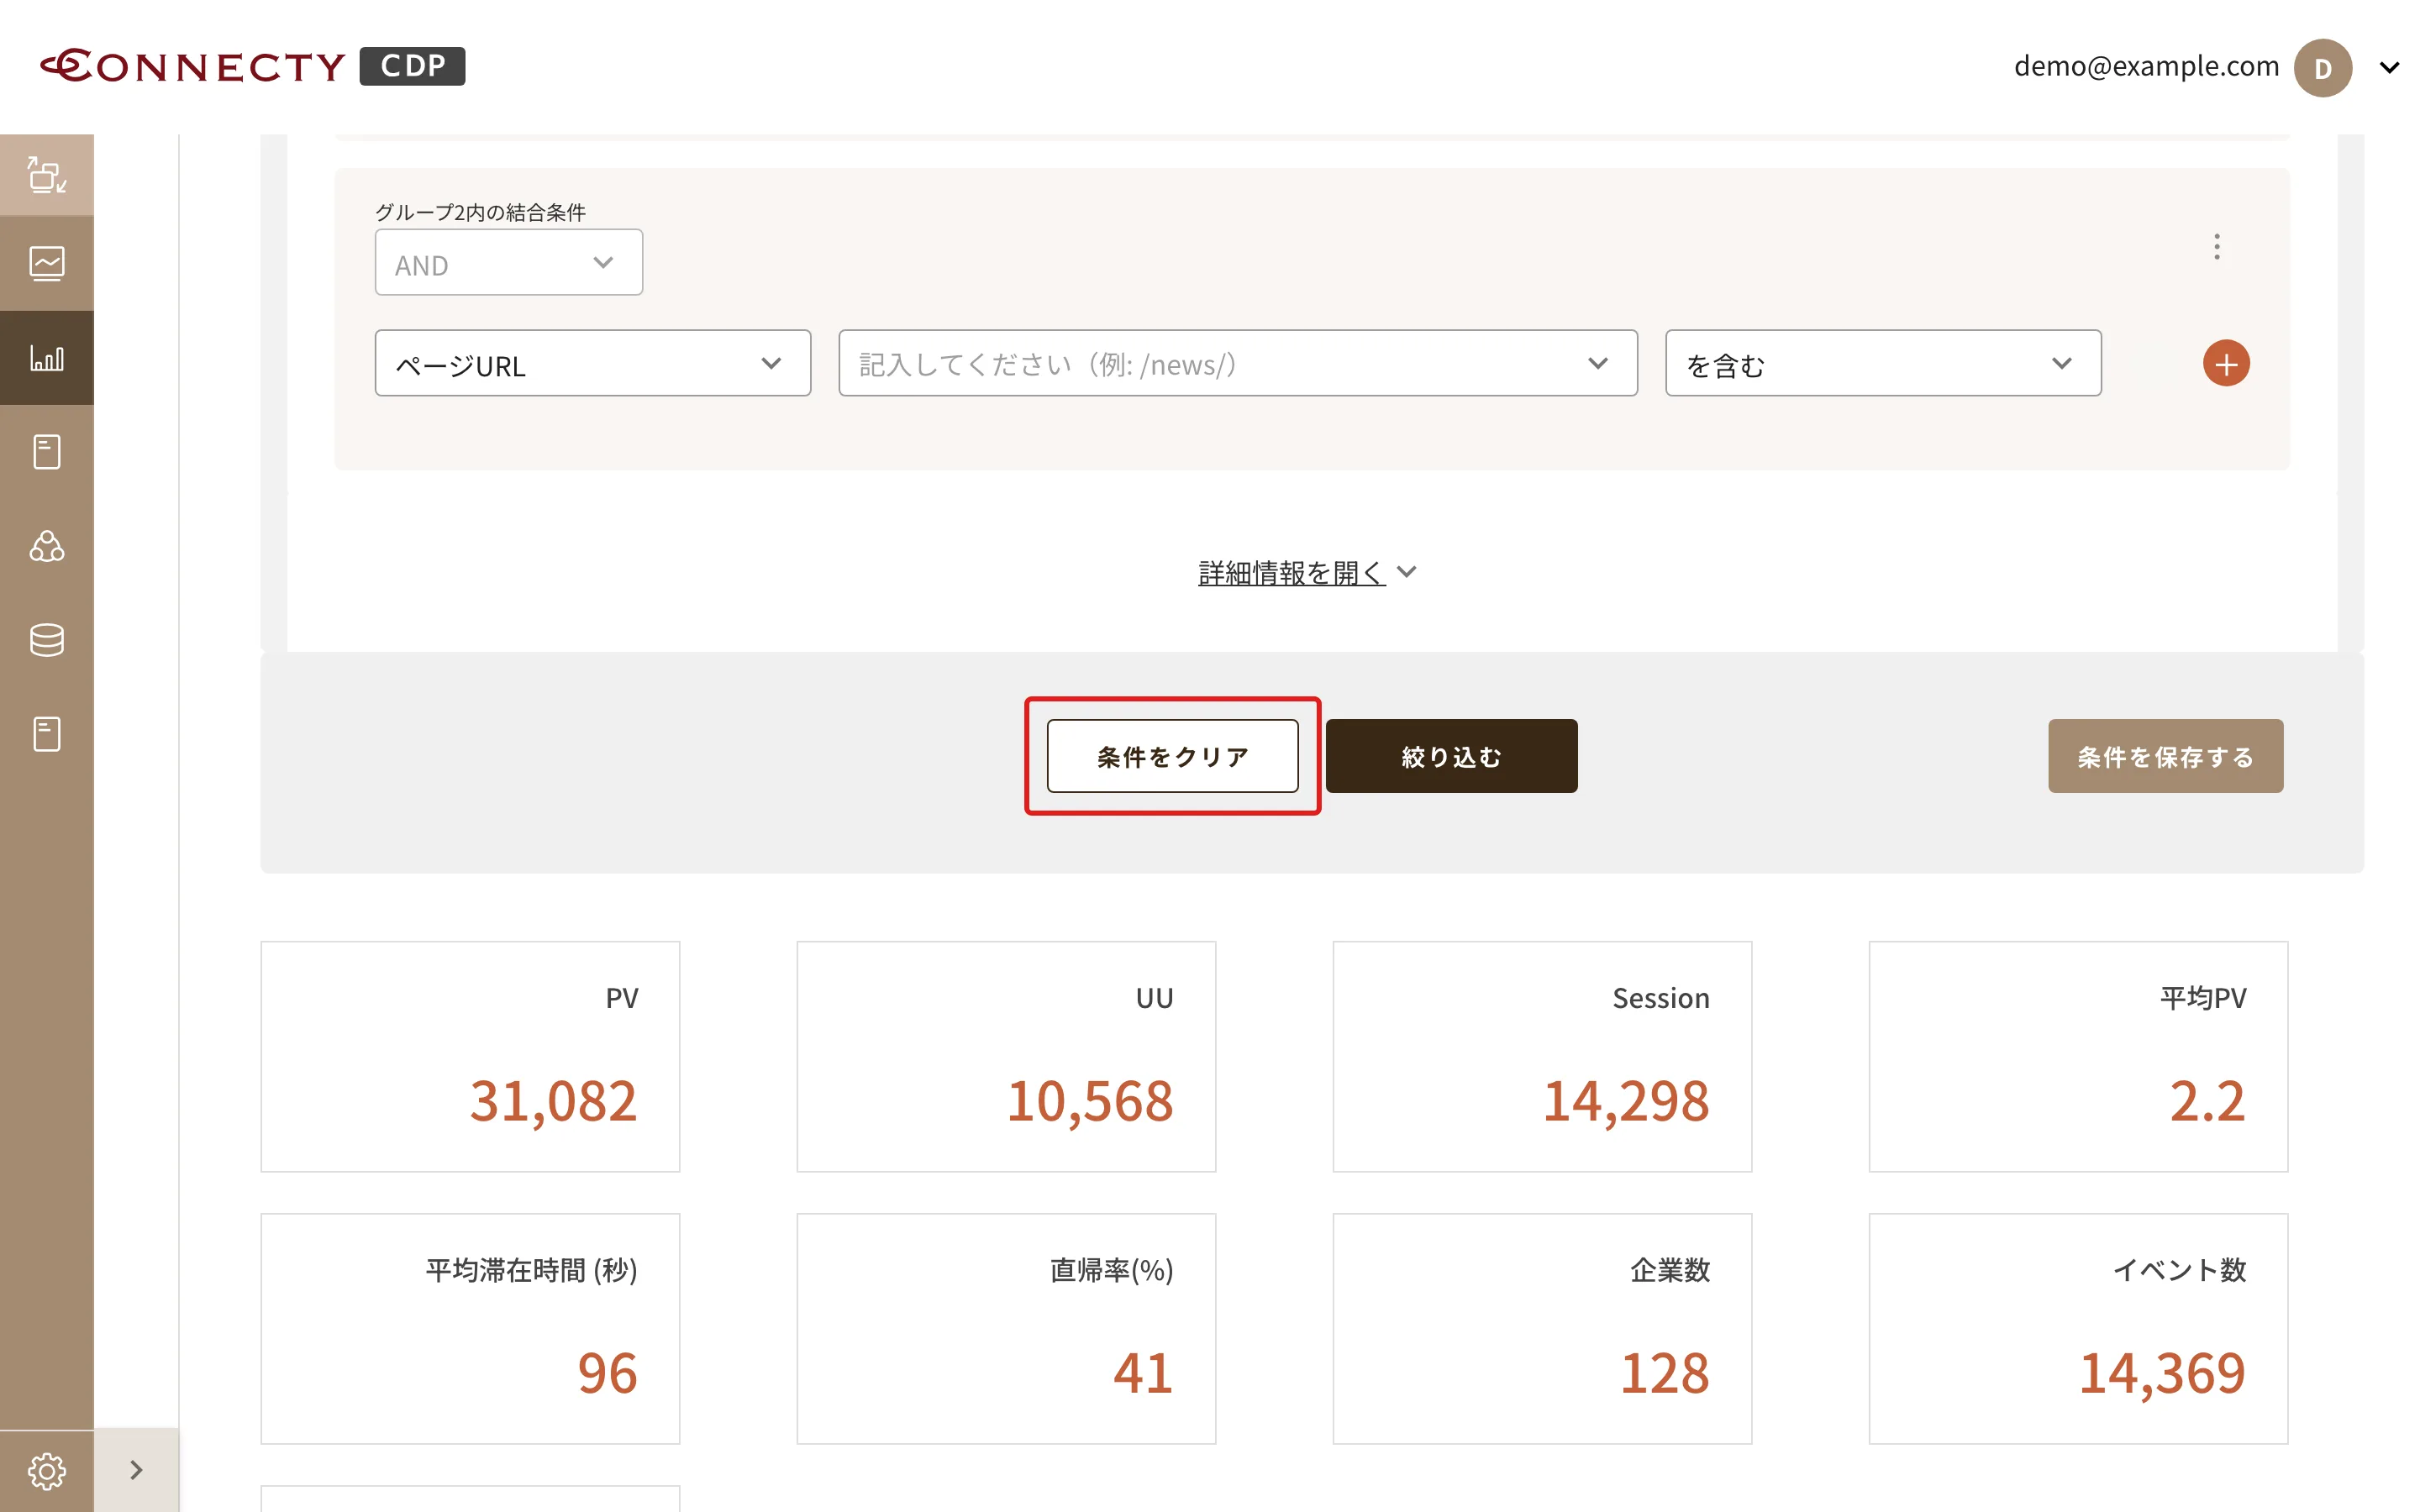Add a condition with the plus button
The height and width of the screenshot is (1512, 2420).
coord(2226,363)
